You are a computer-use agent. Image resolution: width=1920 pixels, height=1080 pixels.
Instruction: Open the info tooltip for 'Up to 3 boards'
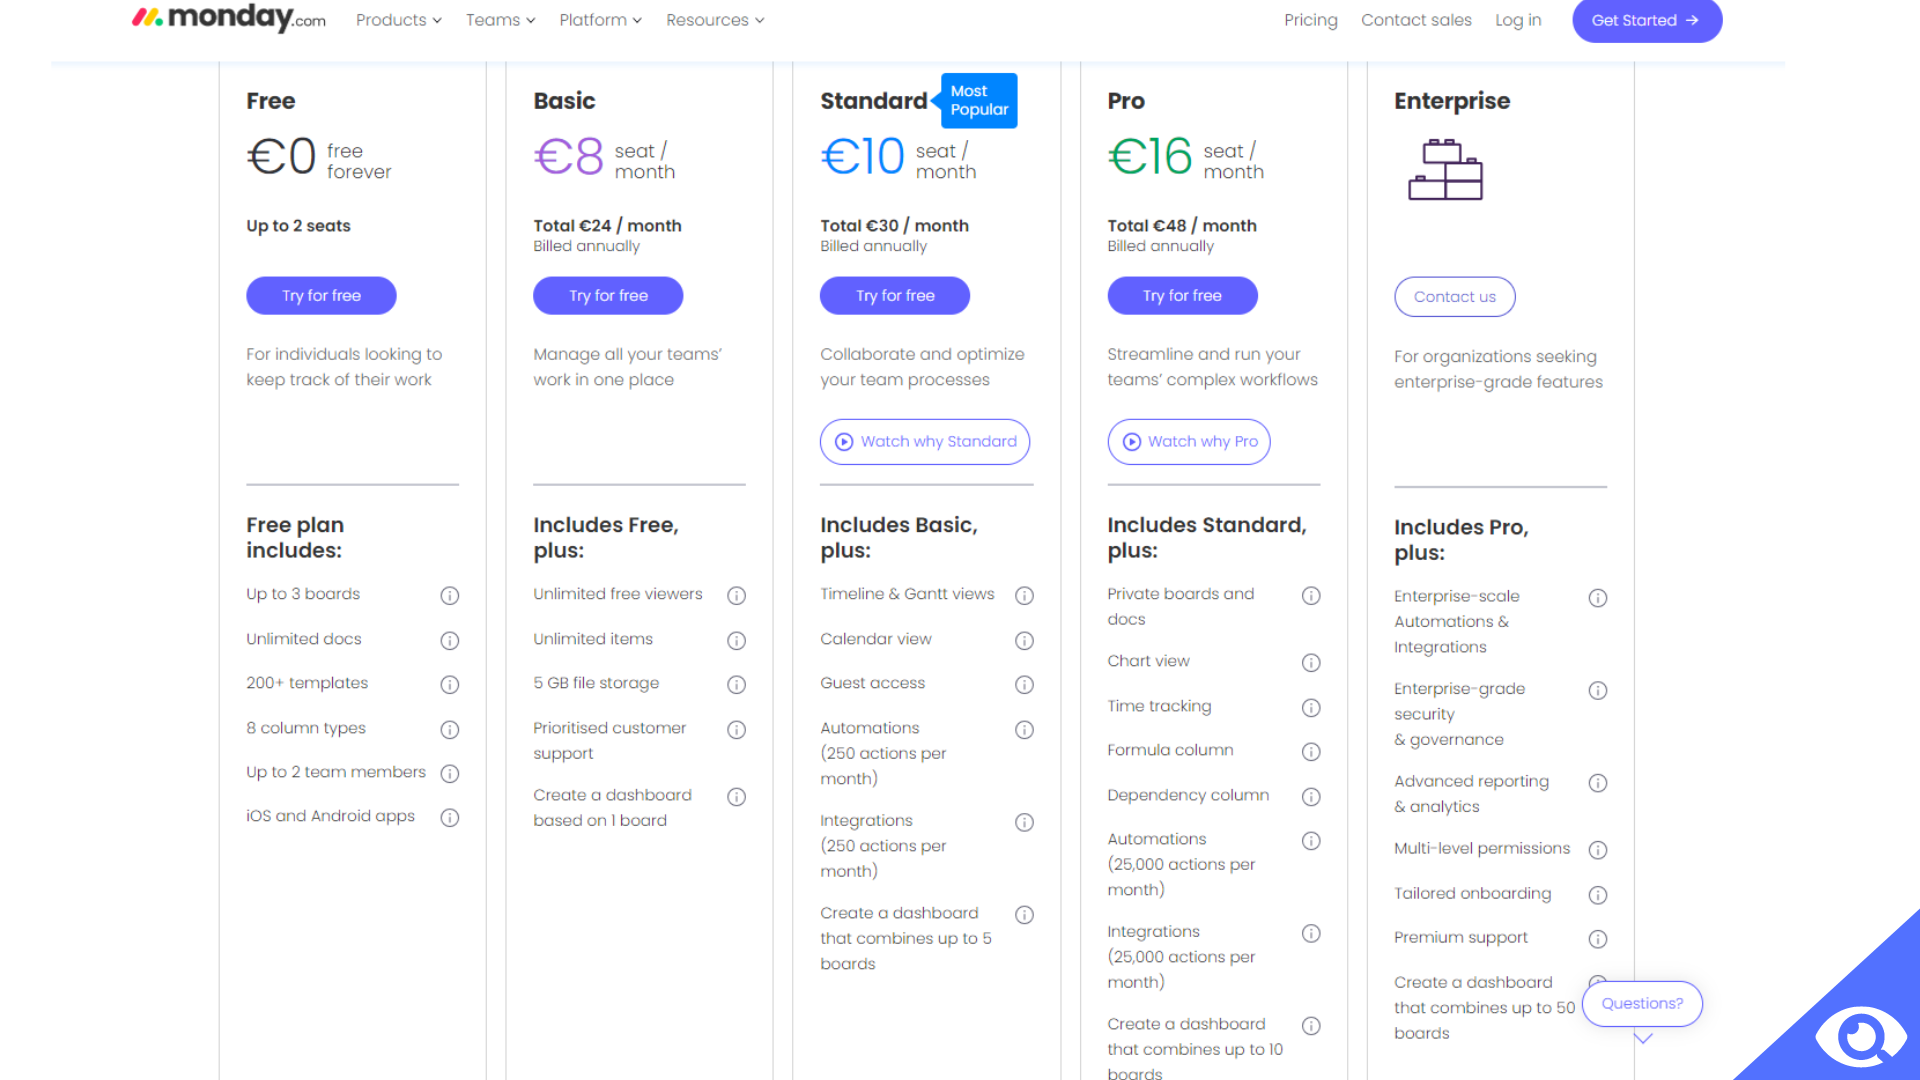coord(449,595)
